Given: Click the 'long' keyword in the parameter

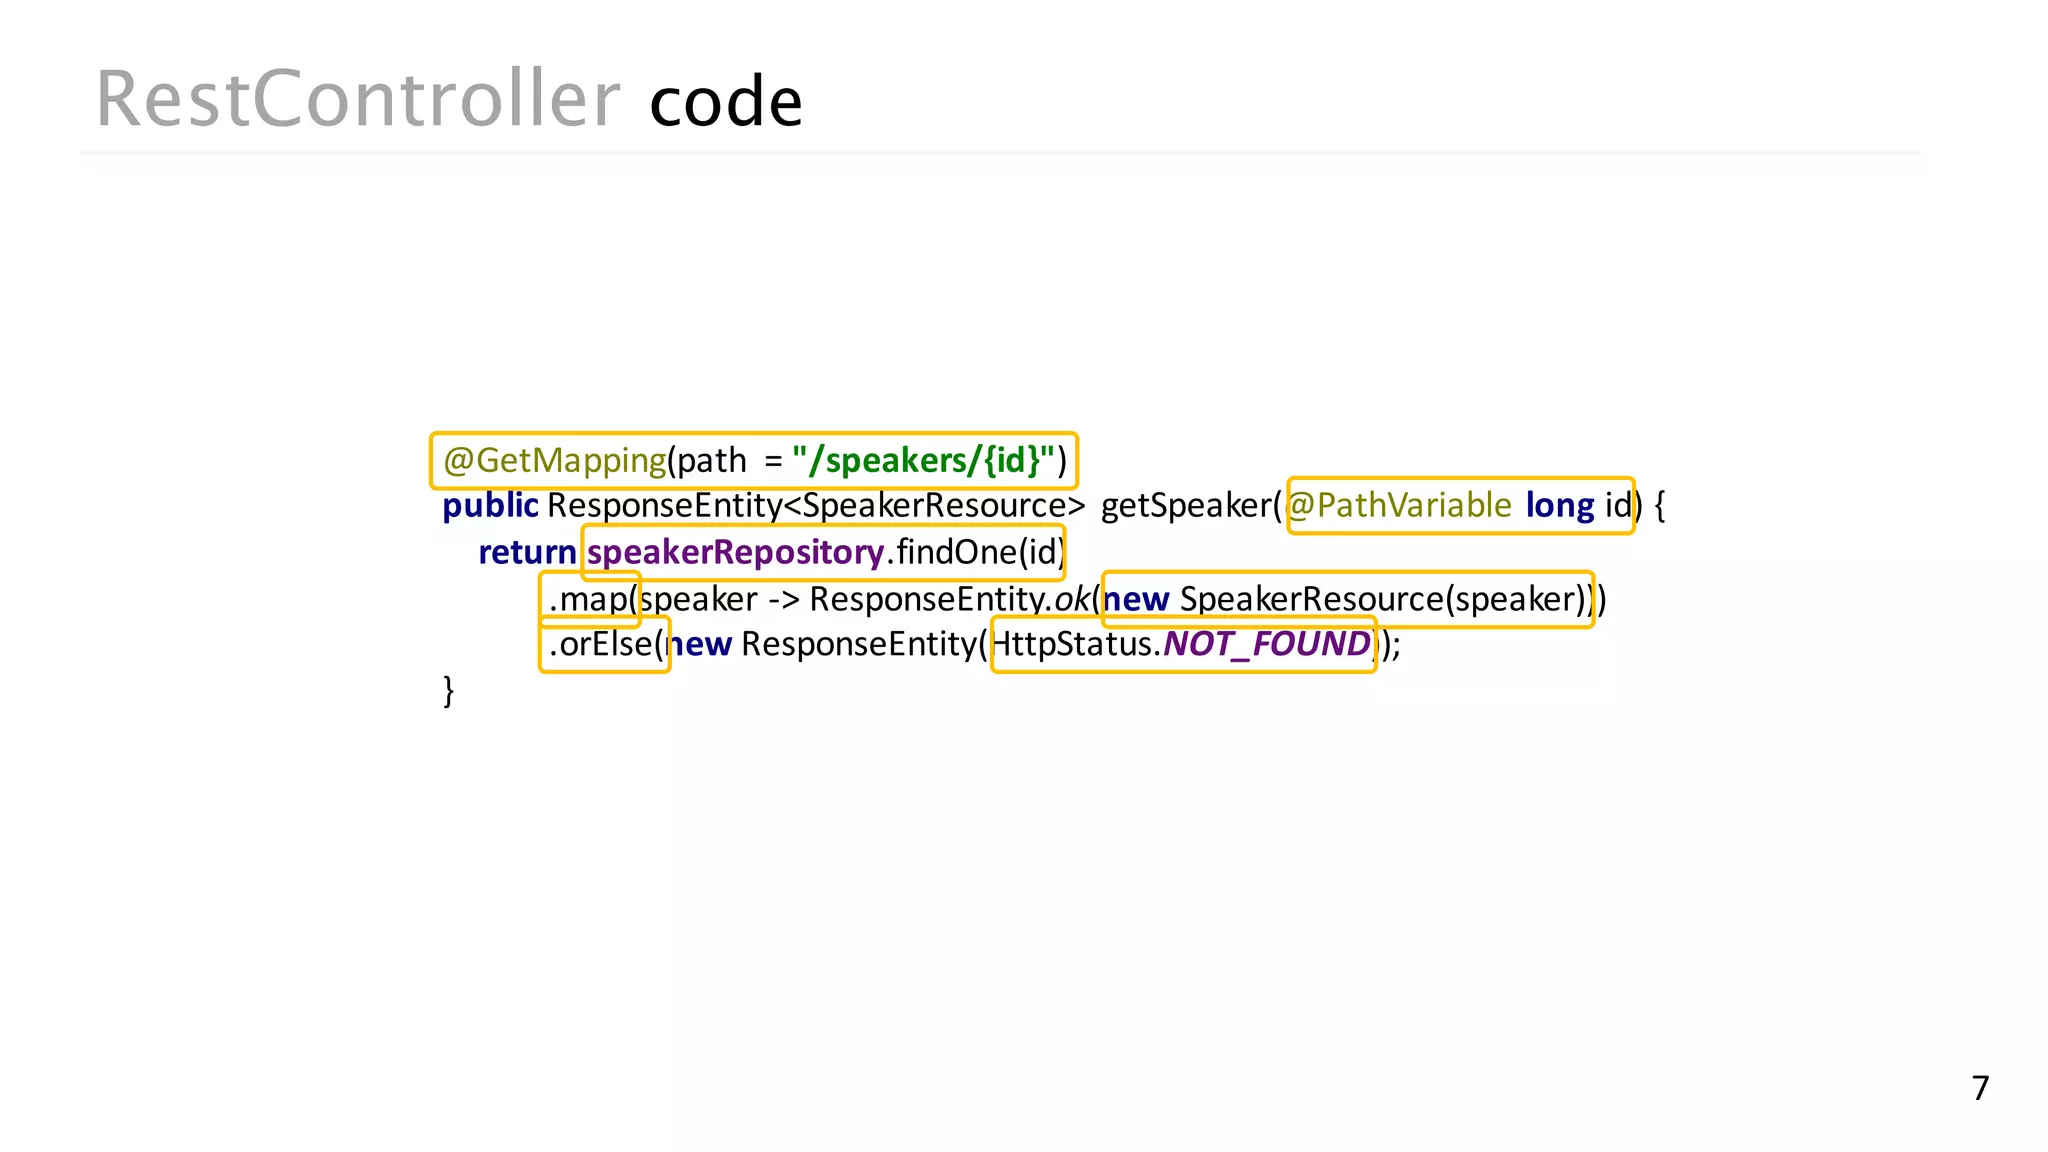Looking at the screenshot, I should pyautogui.click(x=1559, y=506).
